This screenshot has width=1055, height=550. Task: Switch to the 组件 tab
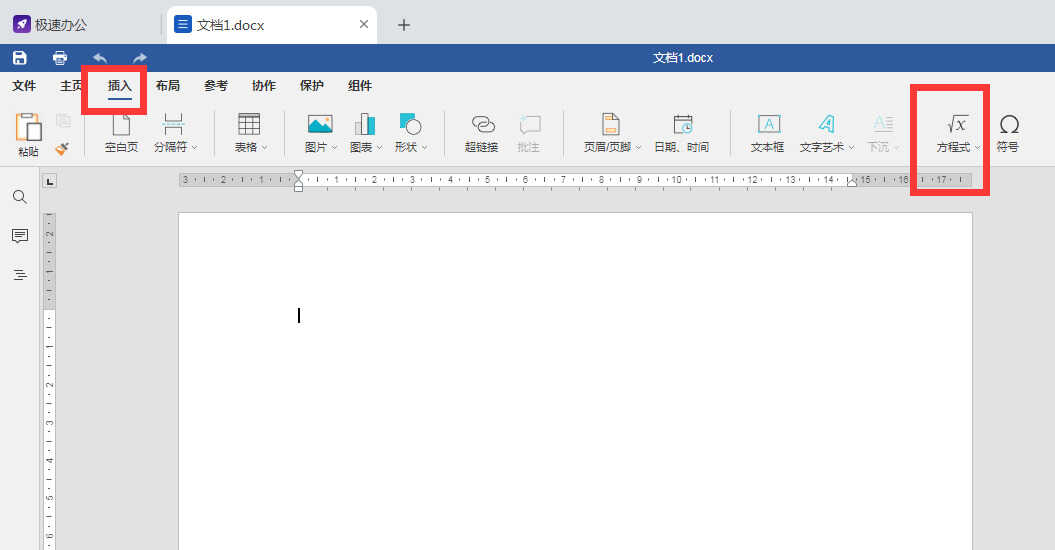pos(360,86)
